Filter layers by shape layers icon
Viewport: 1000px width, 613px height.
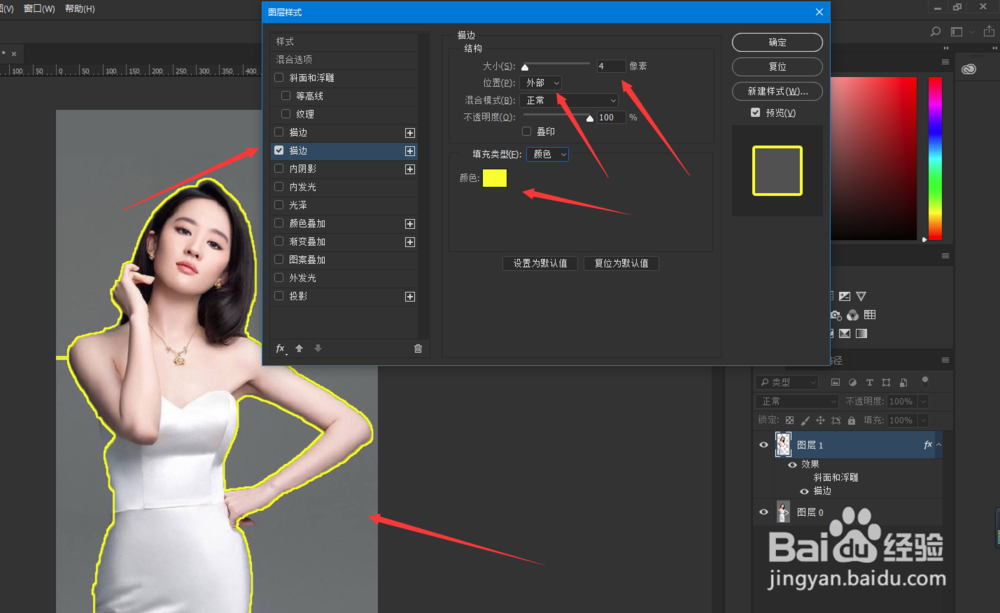pyautogui.click(x=886, y=382)
